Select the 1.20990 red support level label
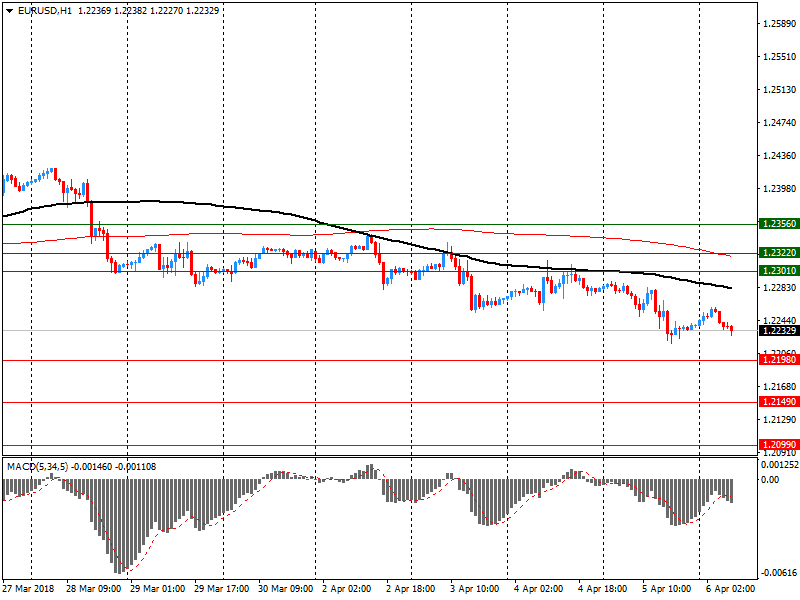Viewport: 800px width, 600px height. coord(778,444)
